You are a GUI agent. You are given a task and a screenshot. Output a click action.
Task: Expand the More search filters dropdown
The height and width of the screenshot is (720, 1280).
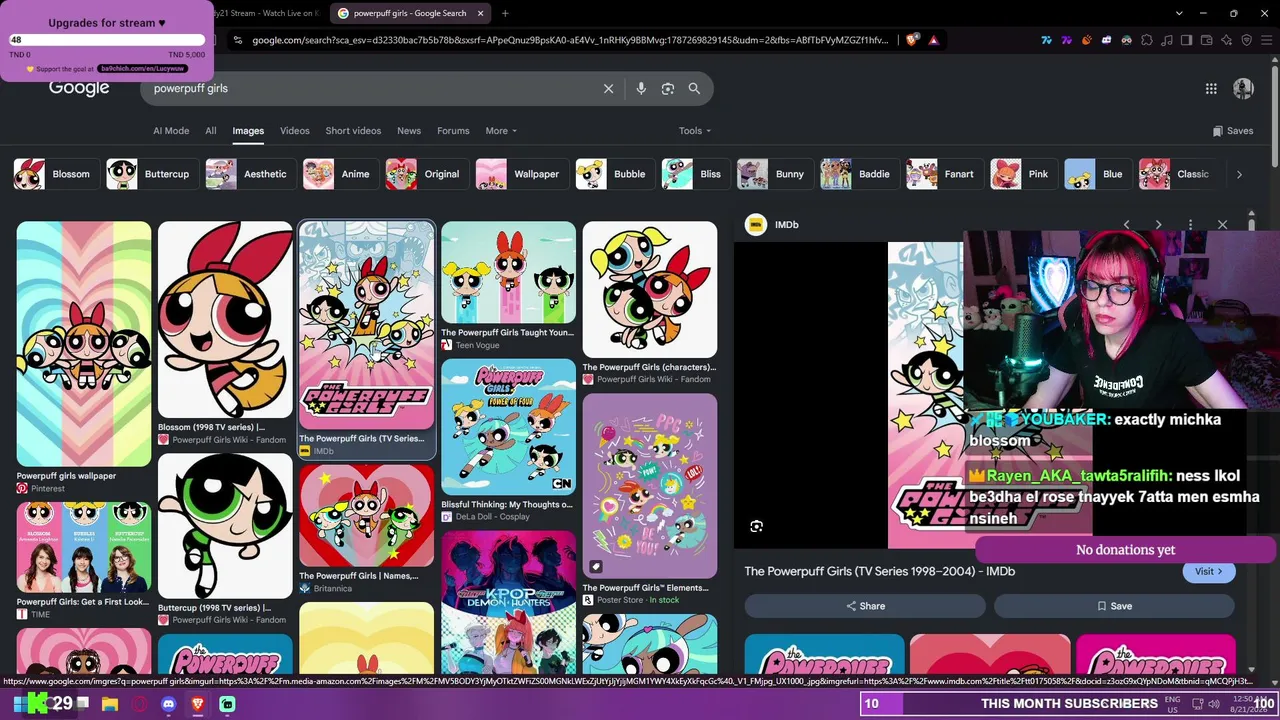(x=501, y=131)
